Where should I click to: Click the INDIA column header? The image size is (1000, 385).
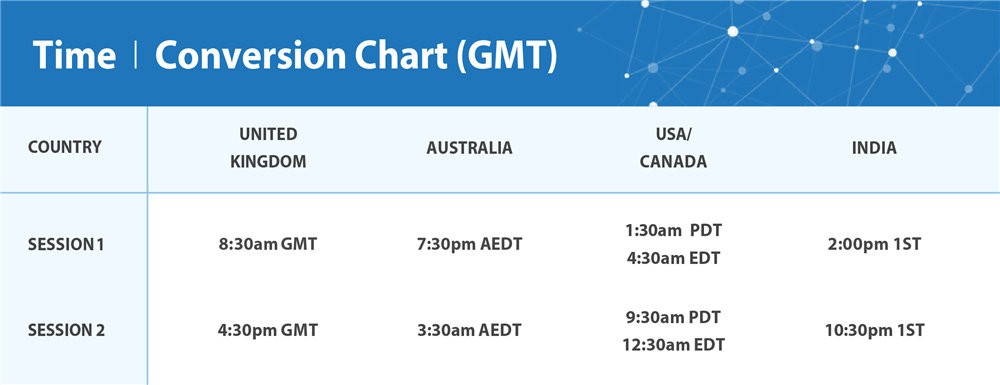(874, 148)
